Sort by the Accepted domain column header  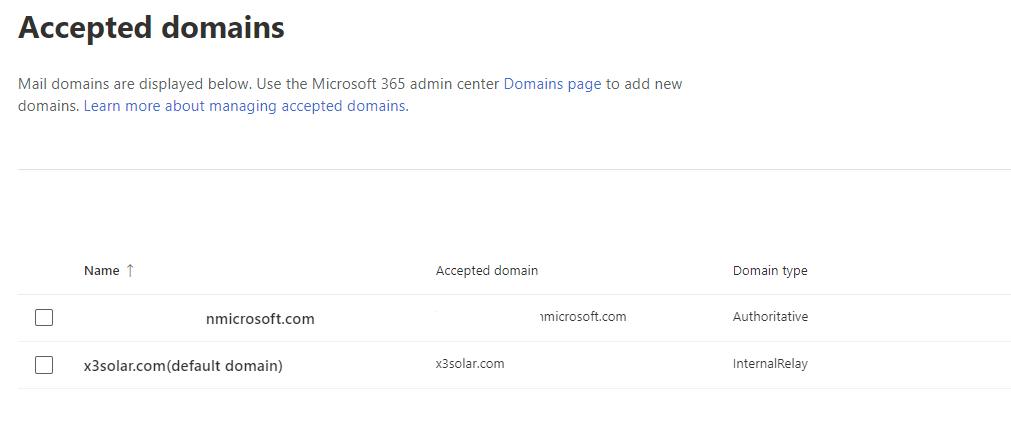[x=487, y=271]
